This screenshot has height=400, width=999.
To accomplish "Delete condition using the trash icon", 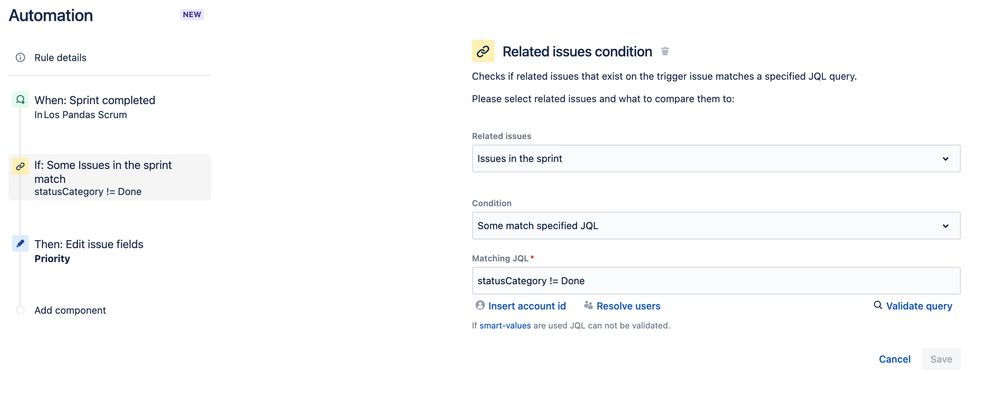I will (666, 51).
